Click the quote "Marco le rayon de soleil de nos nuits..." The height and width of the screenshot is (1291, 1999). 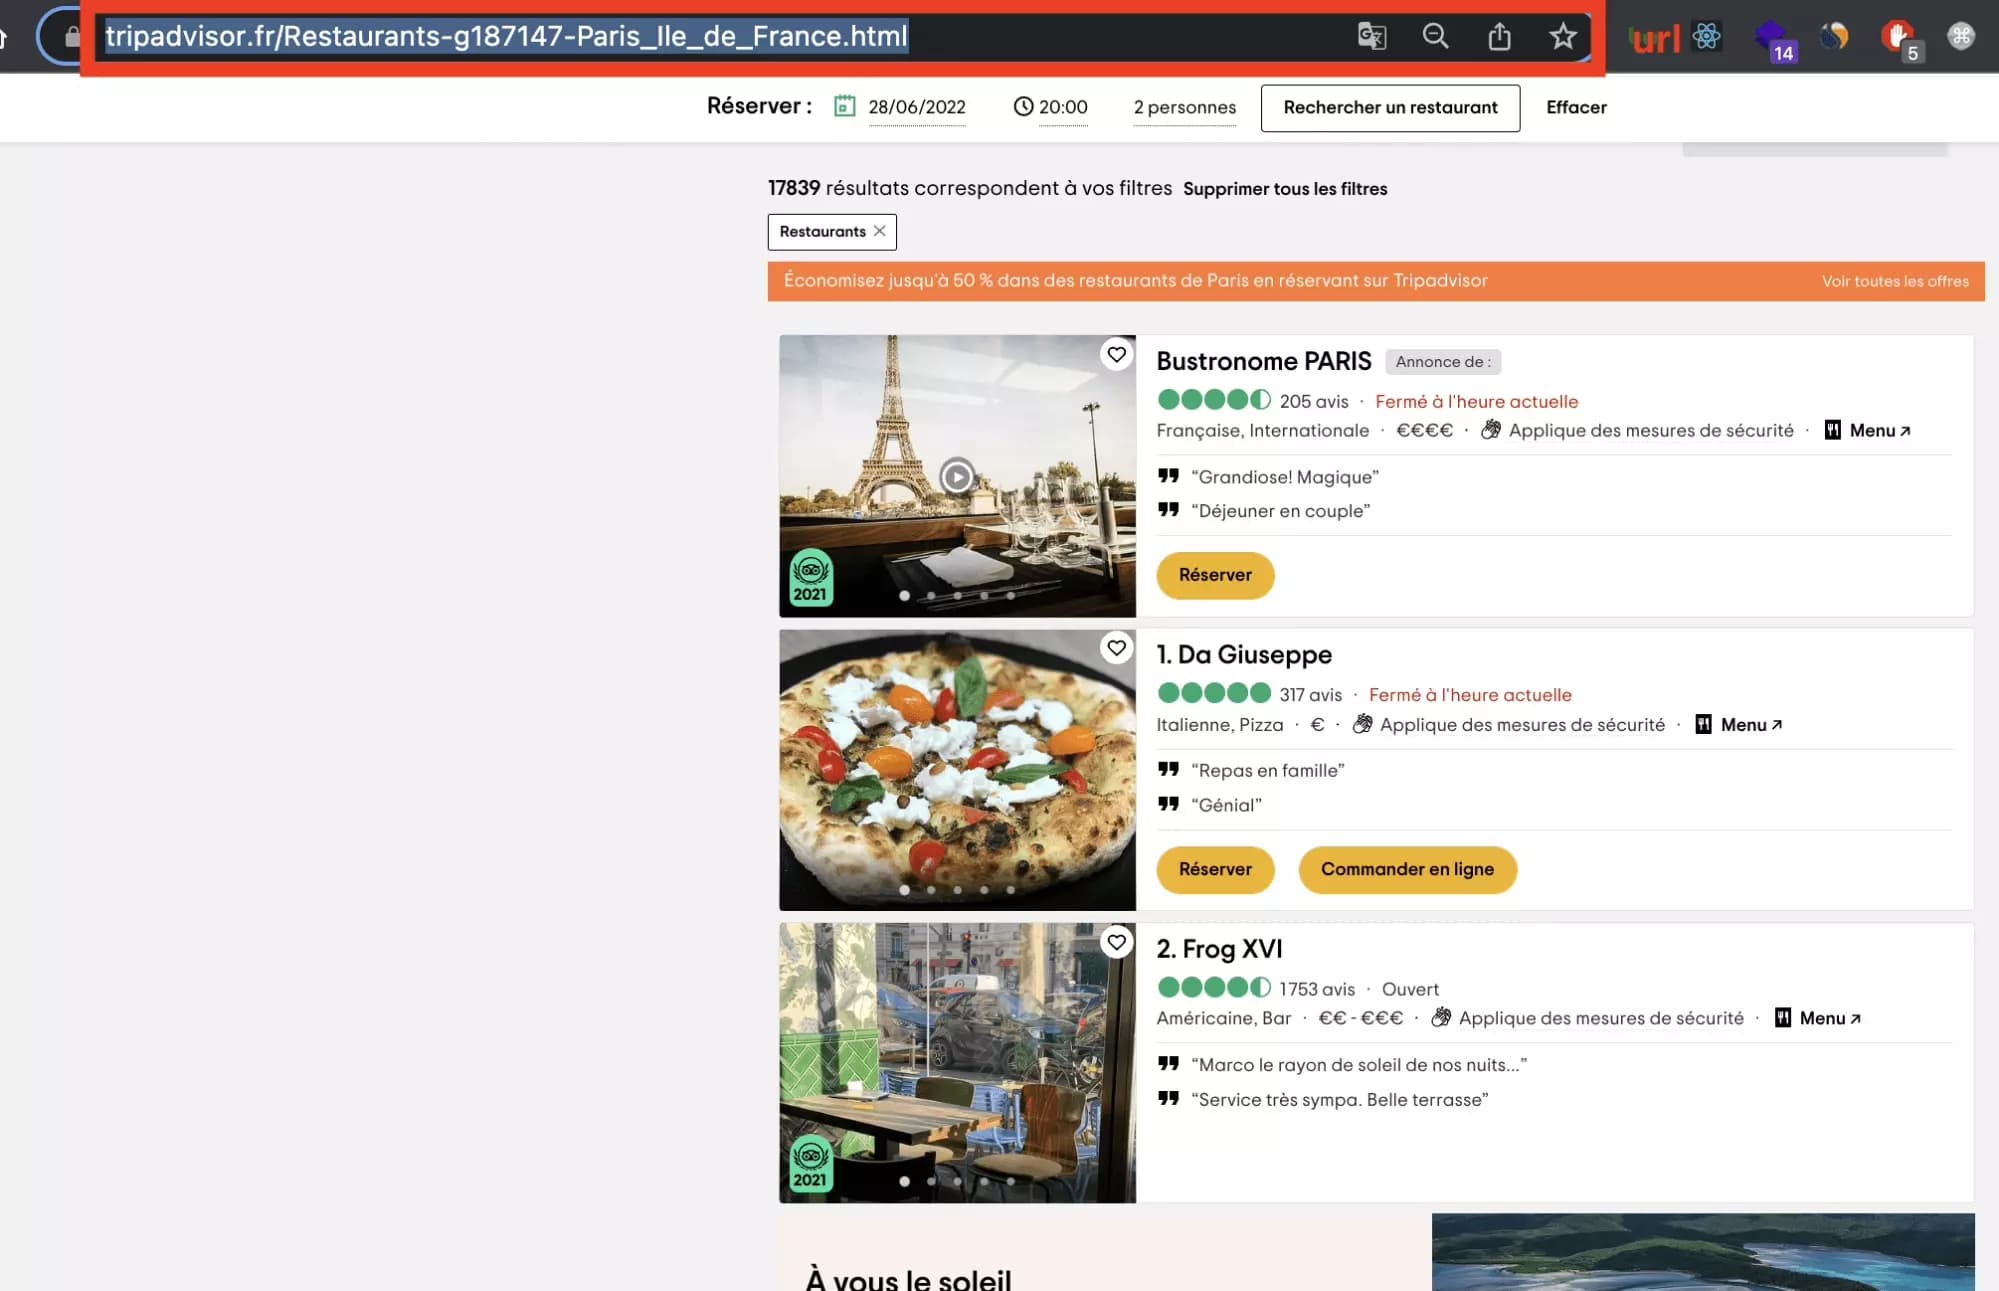tap(1359, 1065)
